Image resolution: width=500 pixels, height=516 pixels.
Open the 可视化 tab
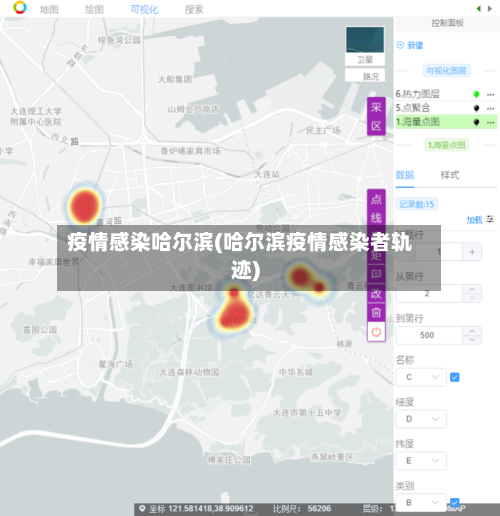coord(144,9)
